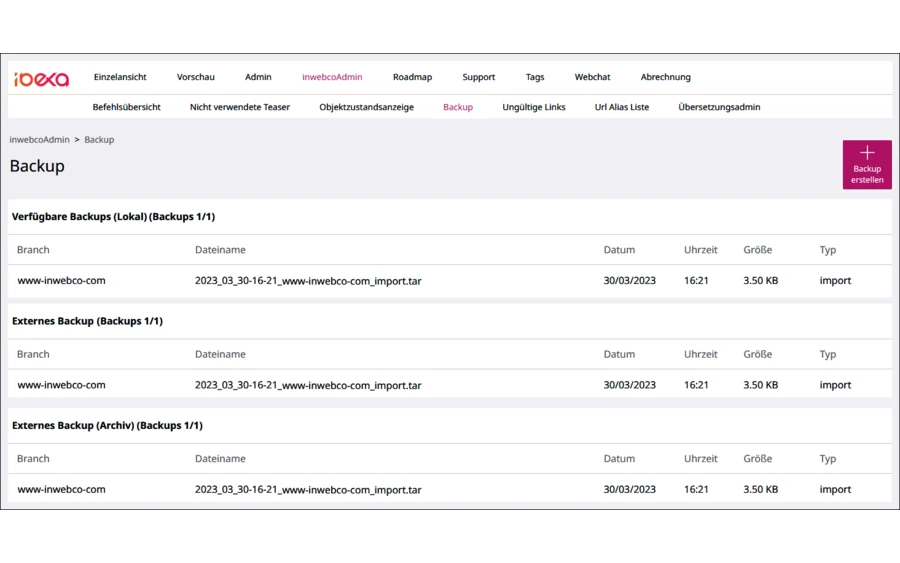Open the Vorschau menu item
900x563 pixels.
[196, 77]
